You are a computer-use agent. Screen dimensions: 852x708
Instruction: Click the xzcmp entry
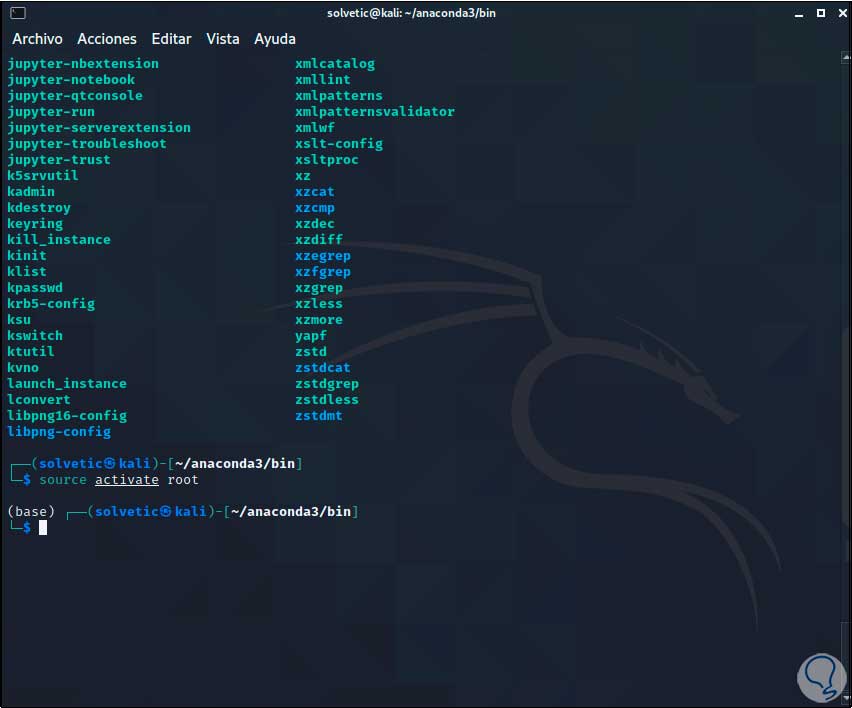(x=315, y=208)
